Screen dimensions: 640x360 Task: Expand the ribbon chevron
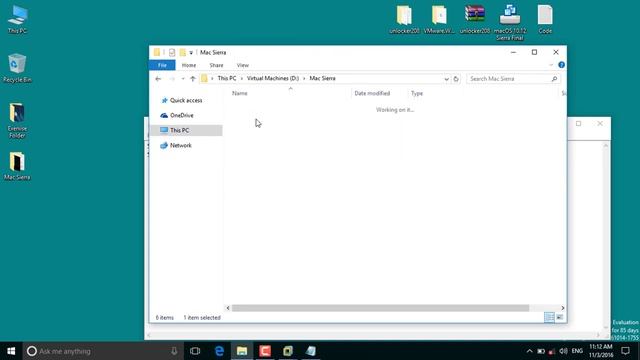[551, 65]
